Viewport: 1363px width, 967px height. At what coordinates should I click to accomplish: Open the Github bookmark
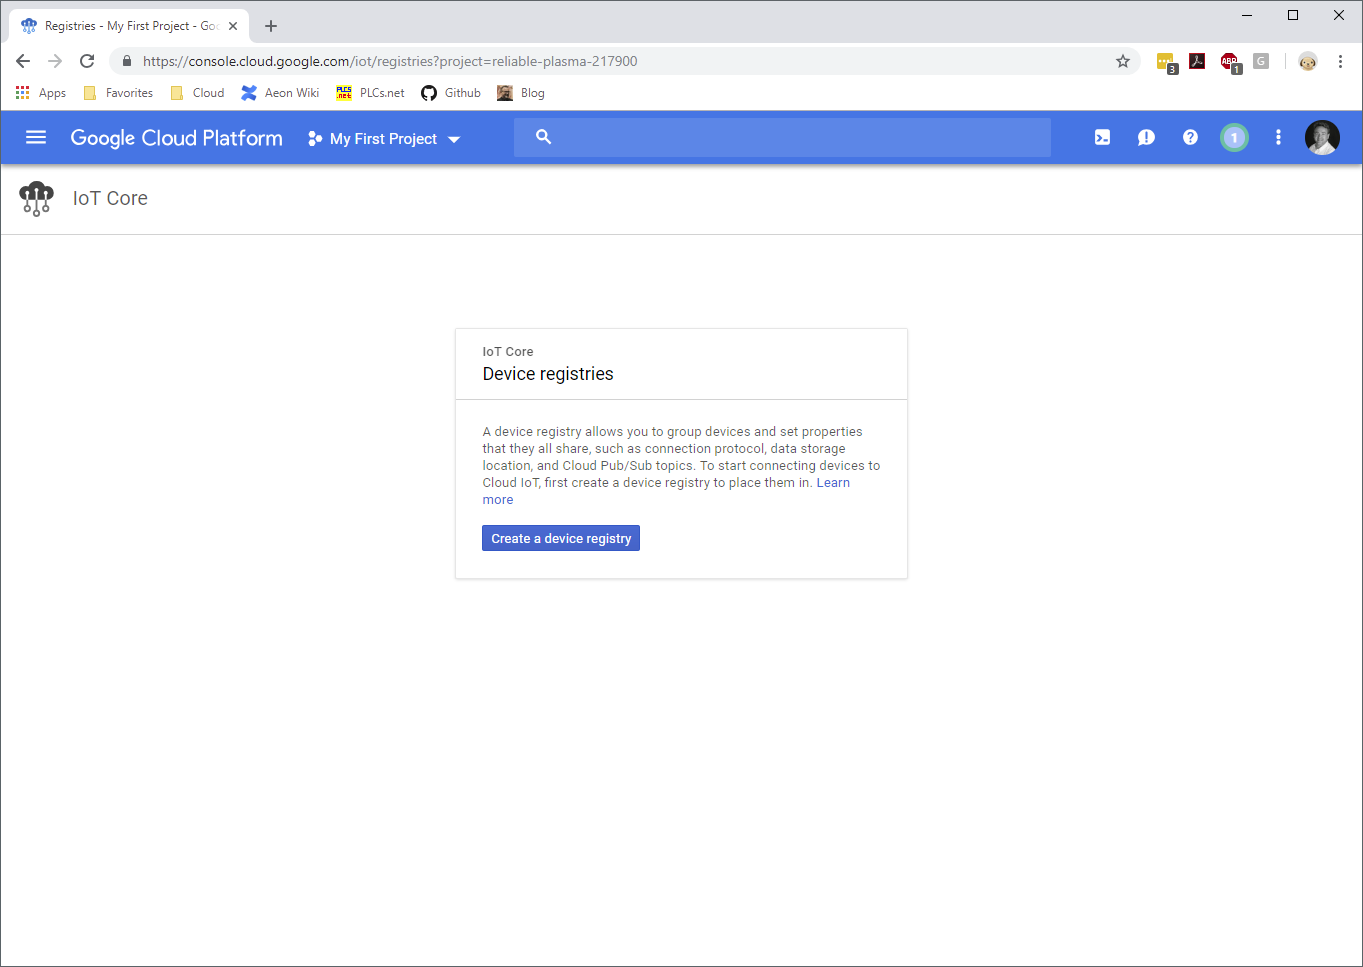(451, 93)
